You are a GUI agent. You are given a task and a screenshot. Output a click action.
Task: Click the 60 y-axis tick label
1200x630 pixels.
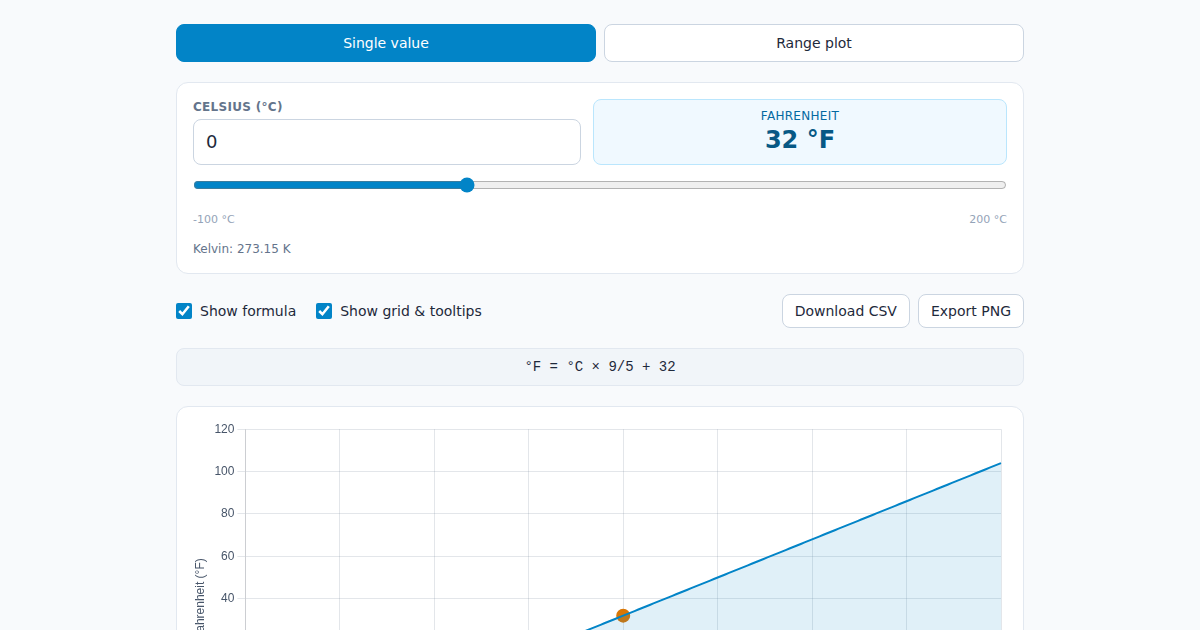pos(227,556)
